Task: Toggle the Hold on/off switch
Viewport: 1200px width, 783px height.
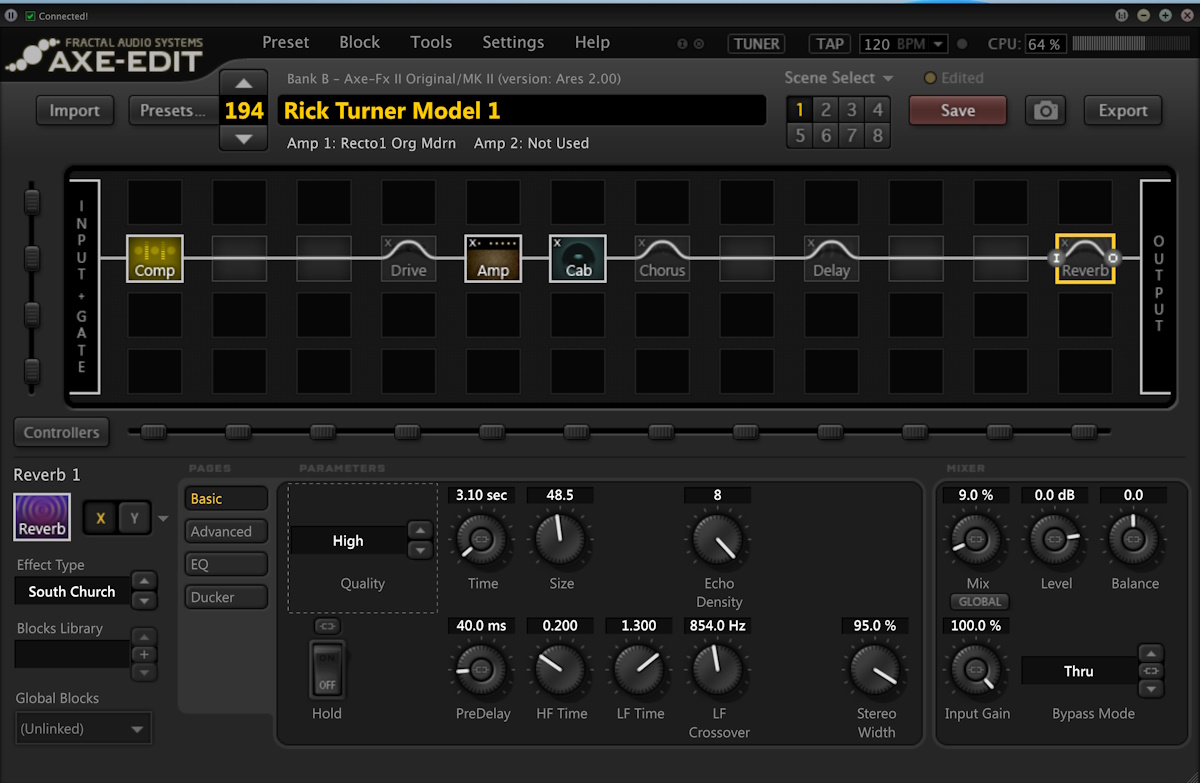Action: click(326, 670)
